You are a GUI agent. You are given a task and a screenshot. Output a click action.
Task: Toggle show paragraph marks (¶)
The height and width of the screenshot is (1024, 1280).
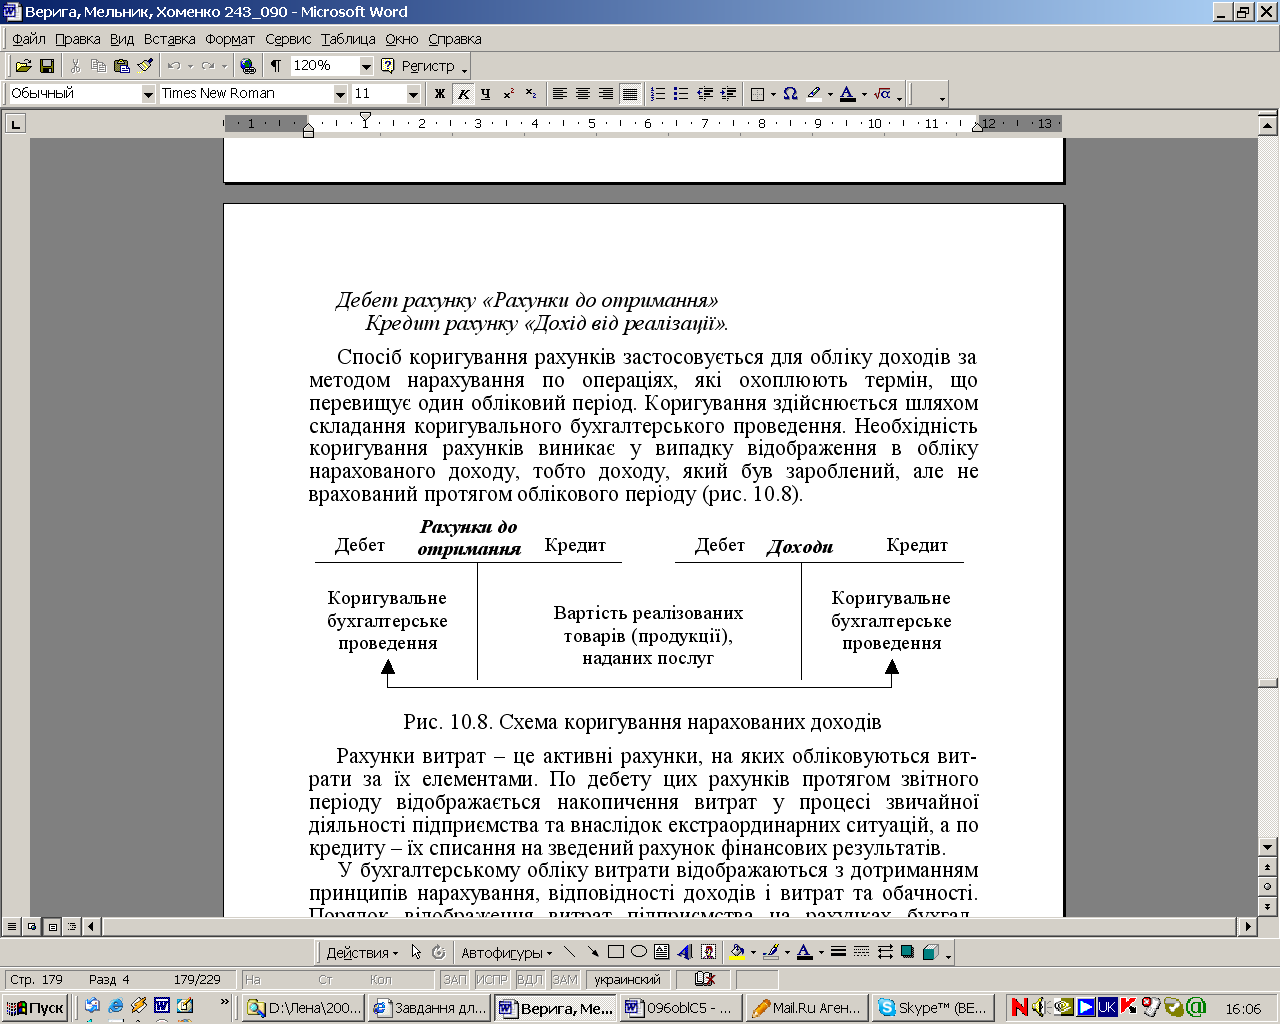(x=276, y=66)
